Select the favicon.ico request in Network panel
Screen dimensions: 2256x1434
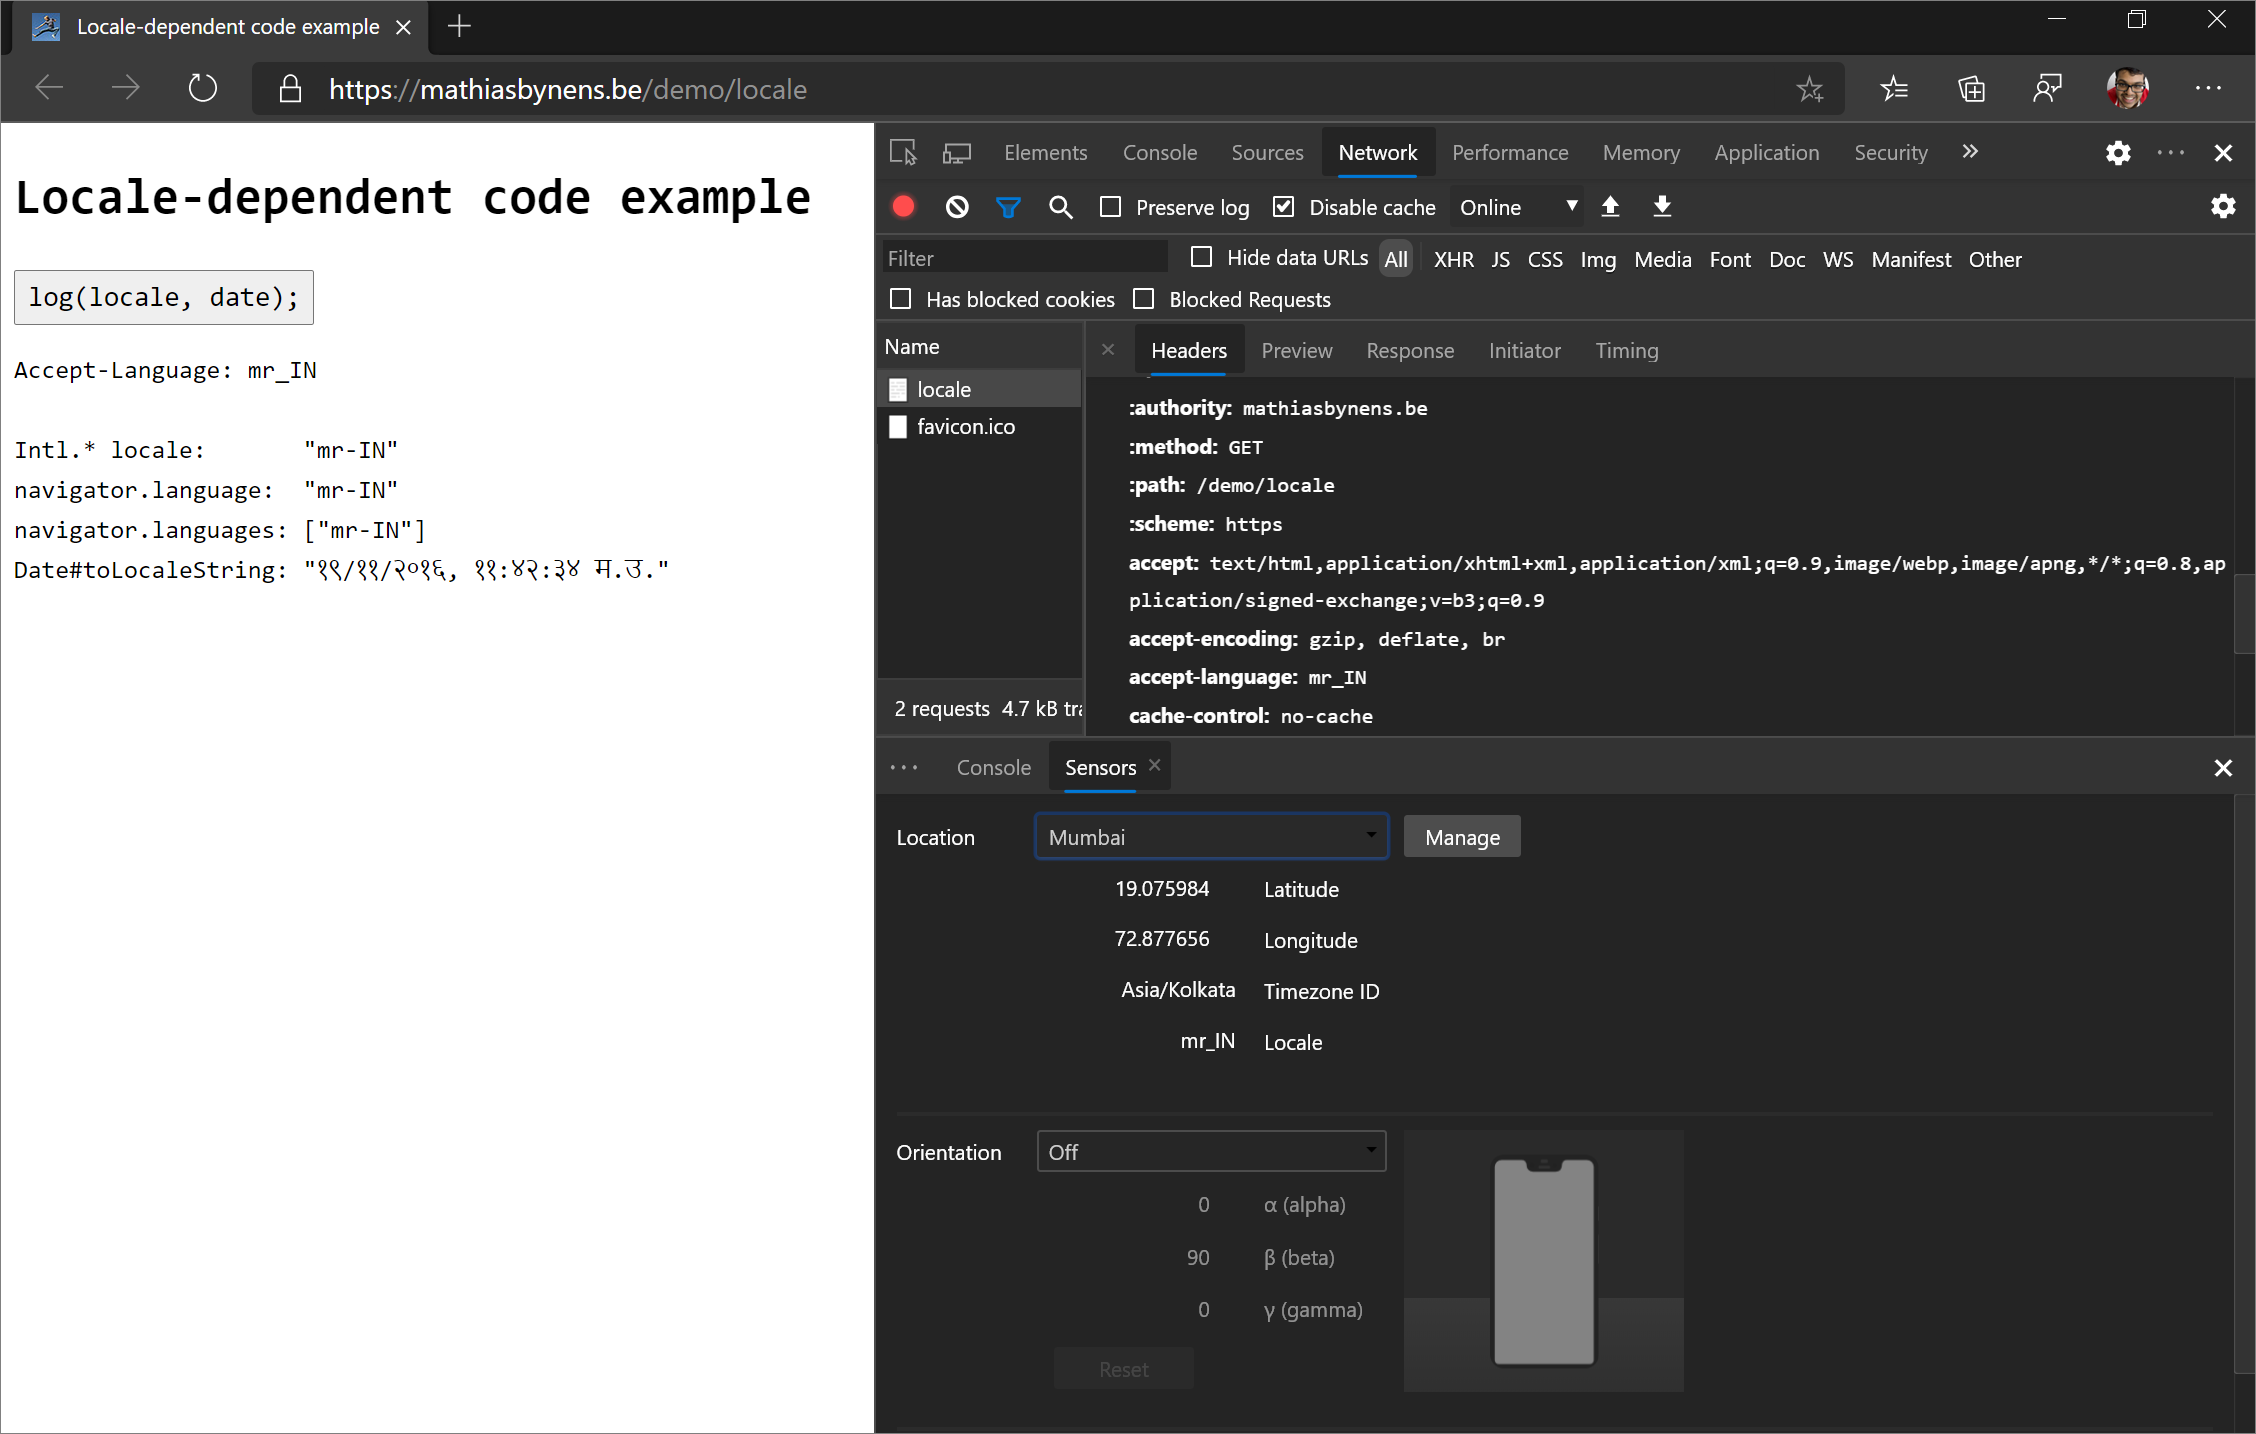coord(965,426)
